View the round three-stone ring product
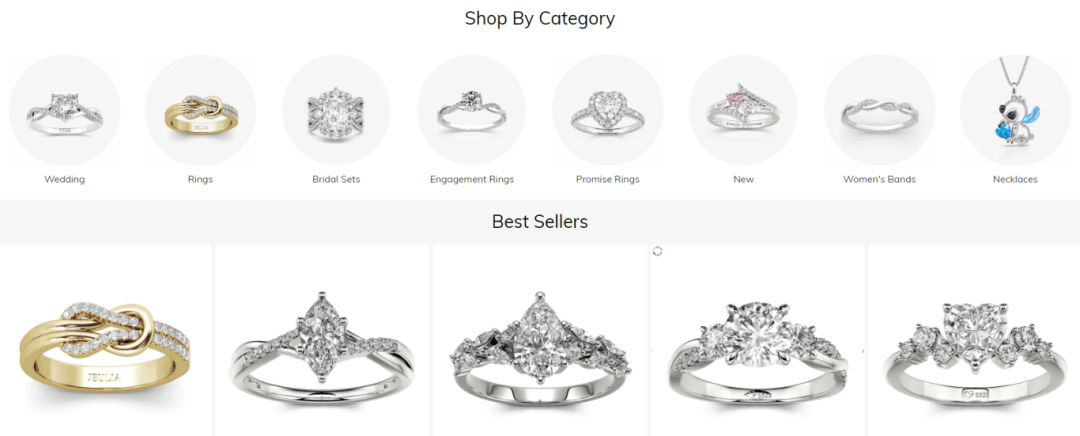This screenshot has width=1080, height=436. click(x=758, y=340)
